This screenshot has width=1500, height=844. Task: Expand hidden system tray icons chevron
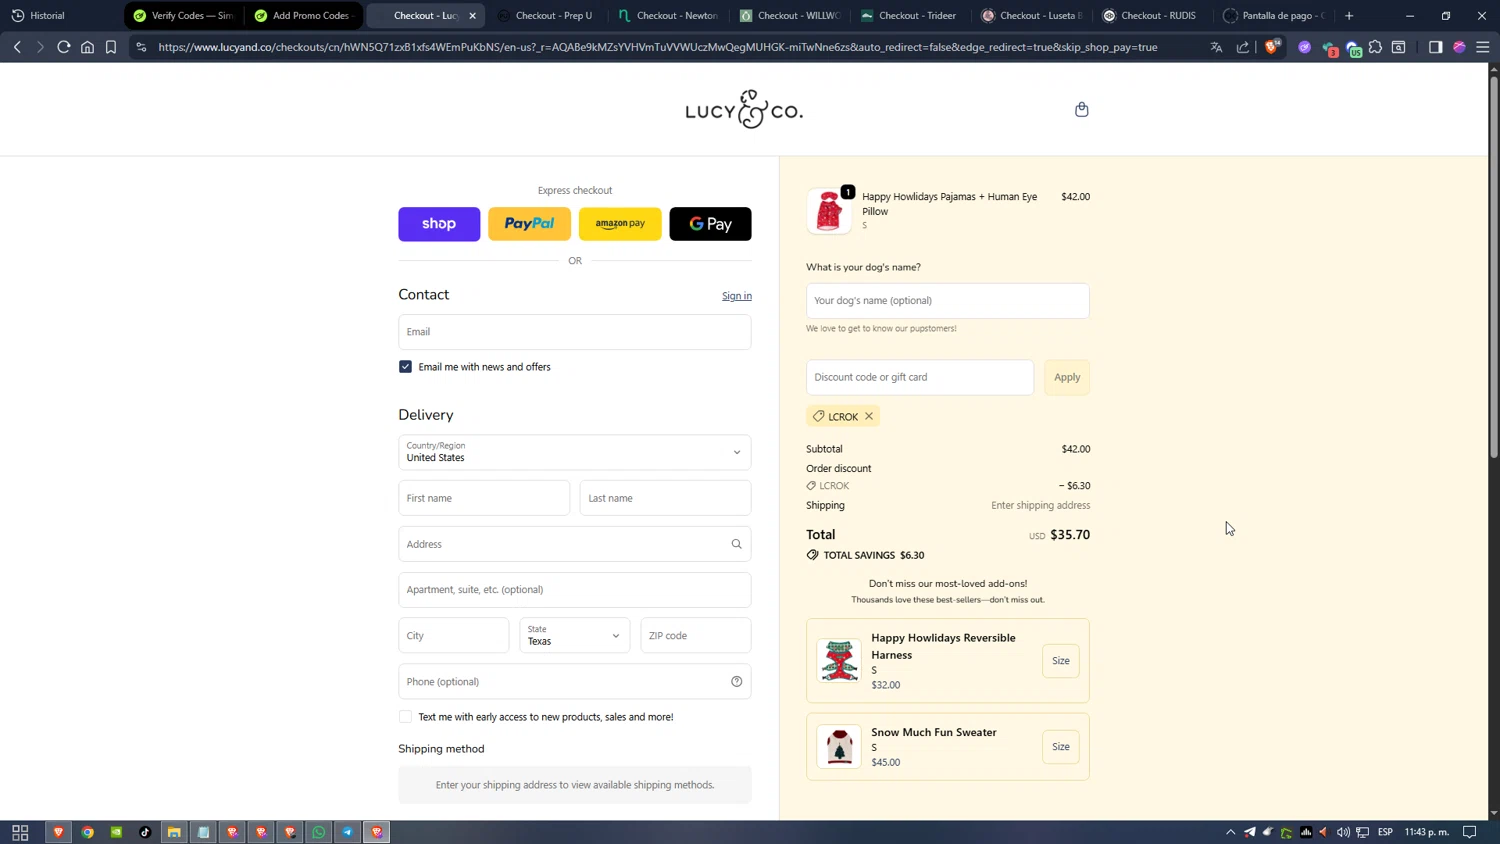pyautogui.click(x=1231, y=832)
